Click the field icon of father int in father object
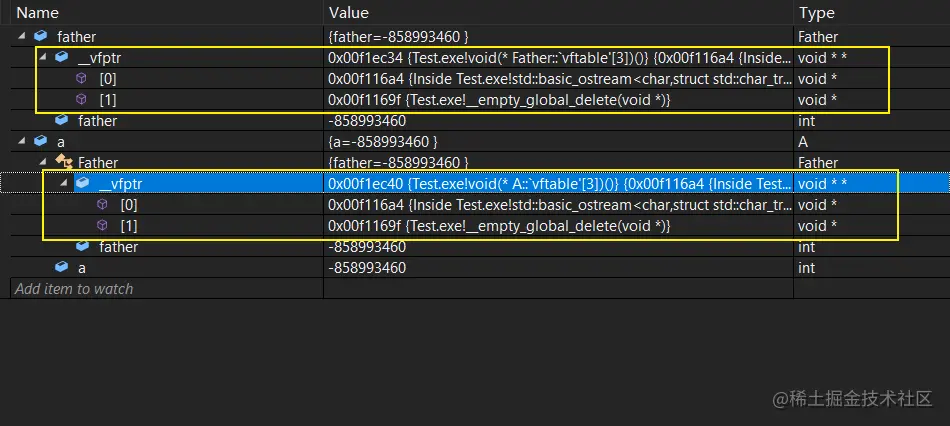 point(61,120)
